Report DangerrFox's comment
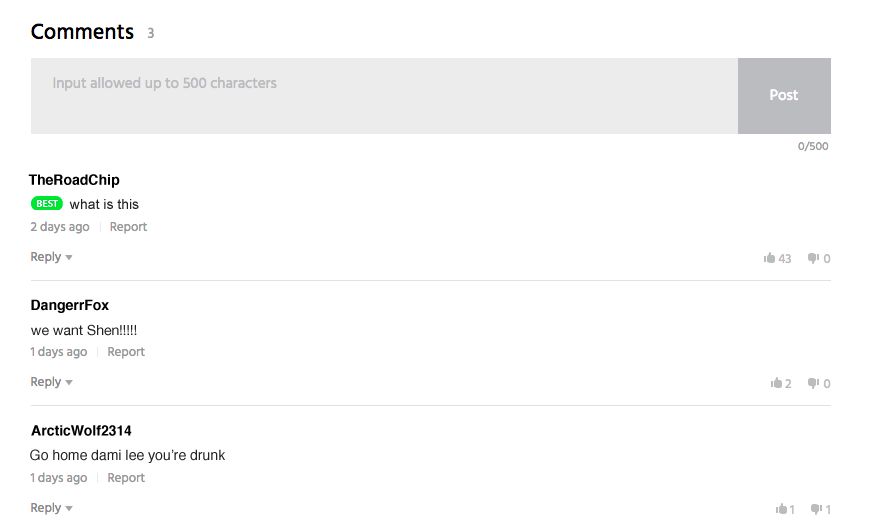Viewport: 869px width, 527px height. [x=126, y=352]
